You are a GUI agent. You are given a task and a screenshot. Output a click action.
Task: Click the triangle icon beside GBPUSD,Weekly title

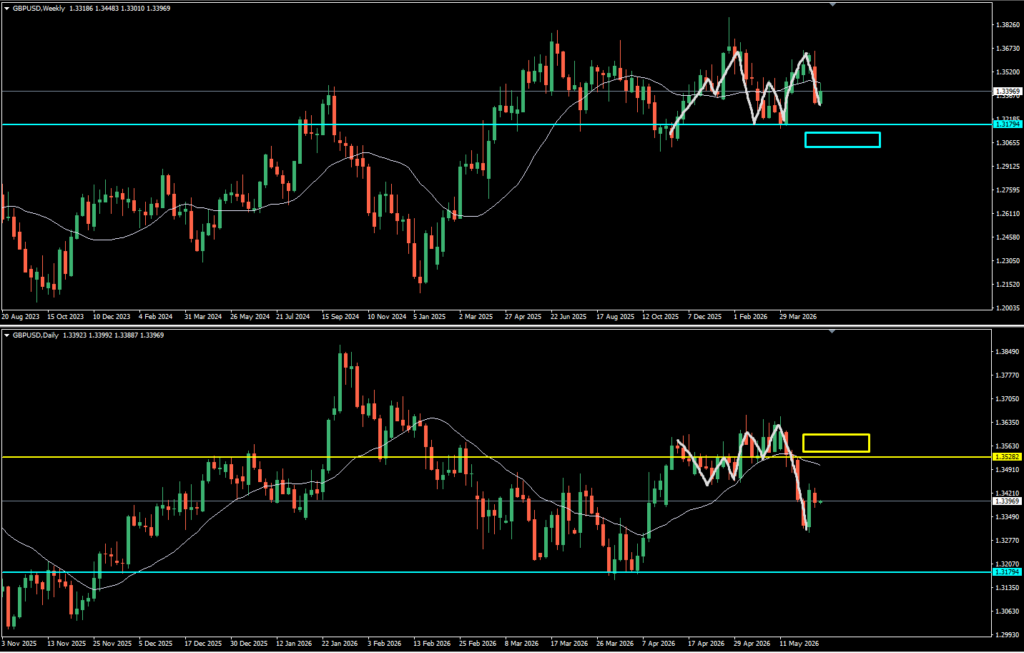7,8
